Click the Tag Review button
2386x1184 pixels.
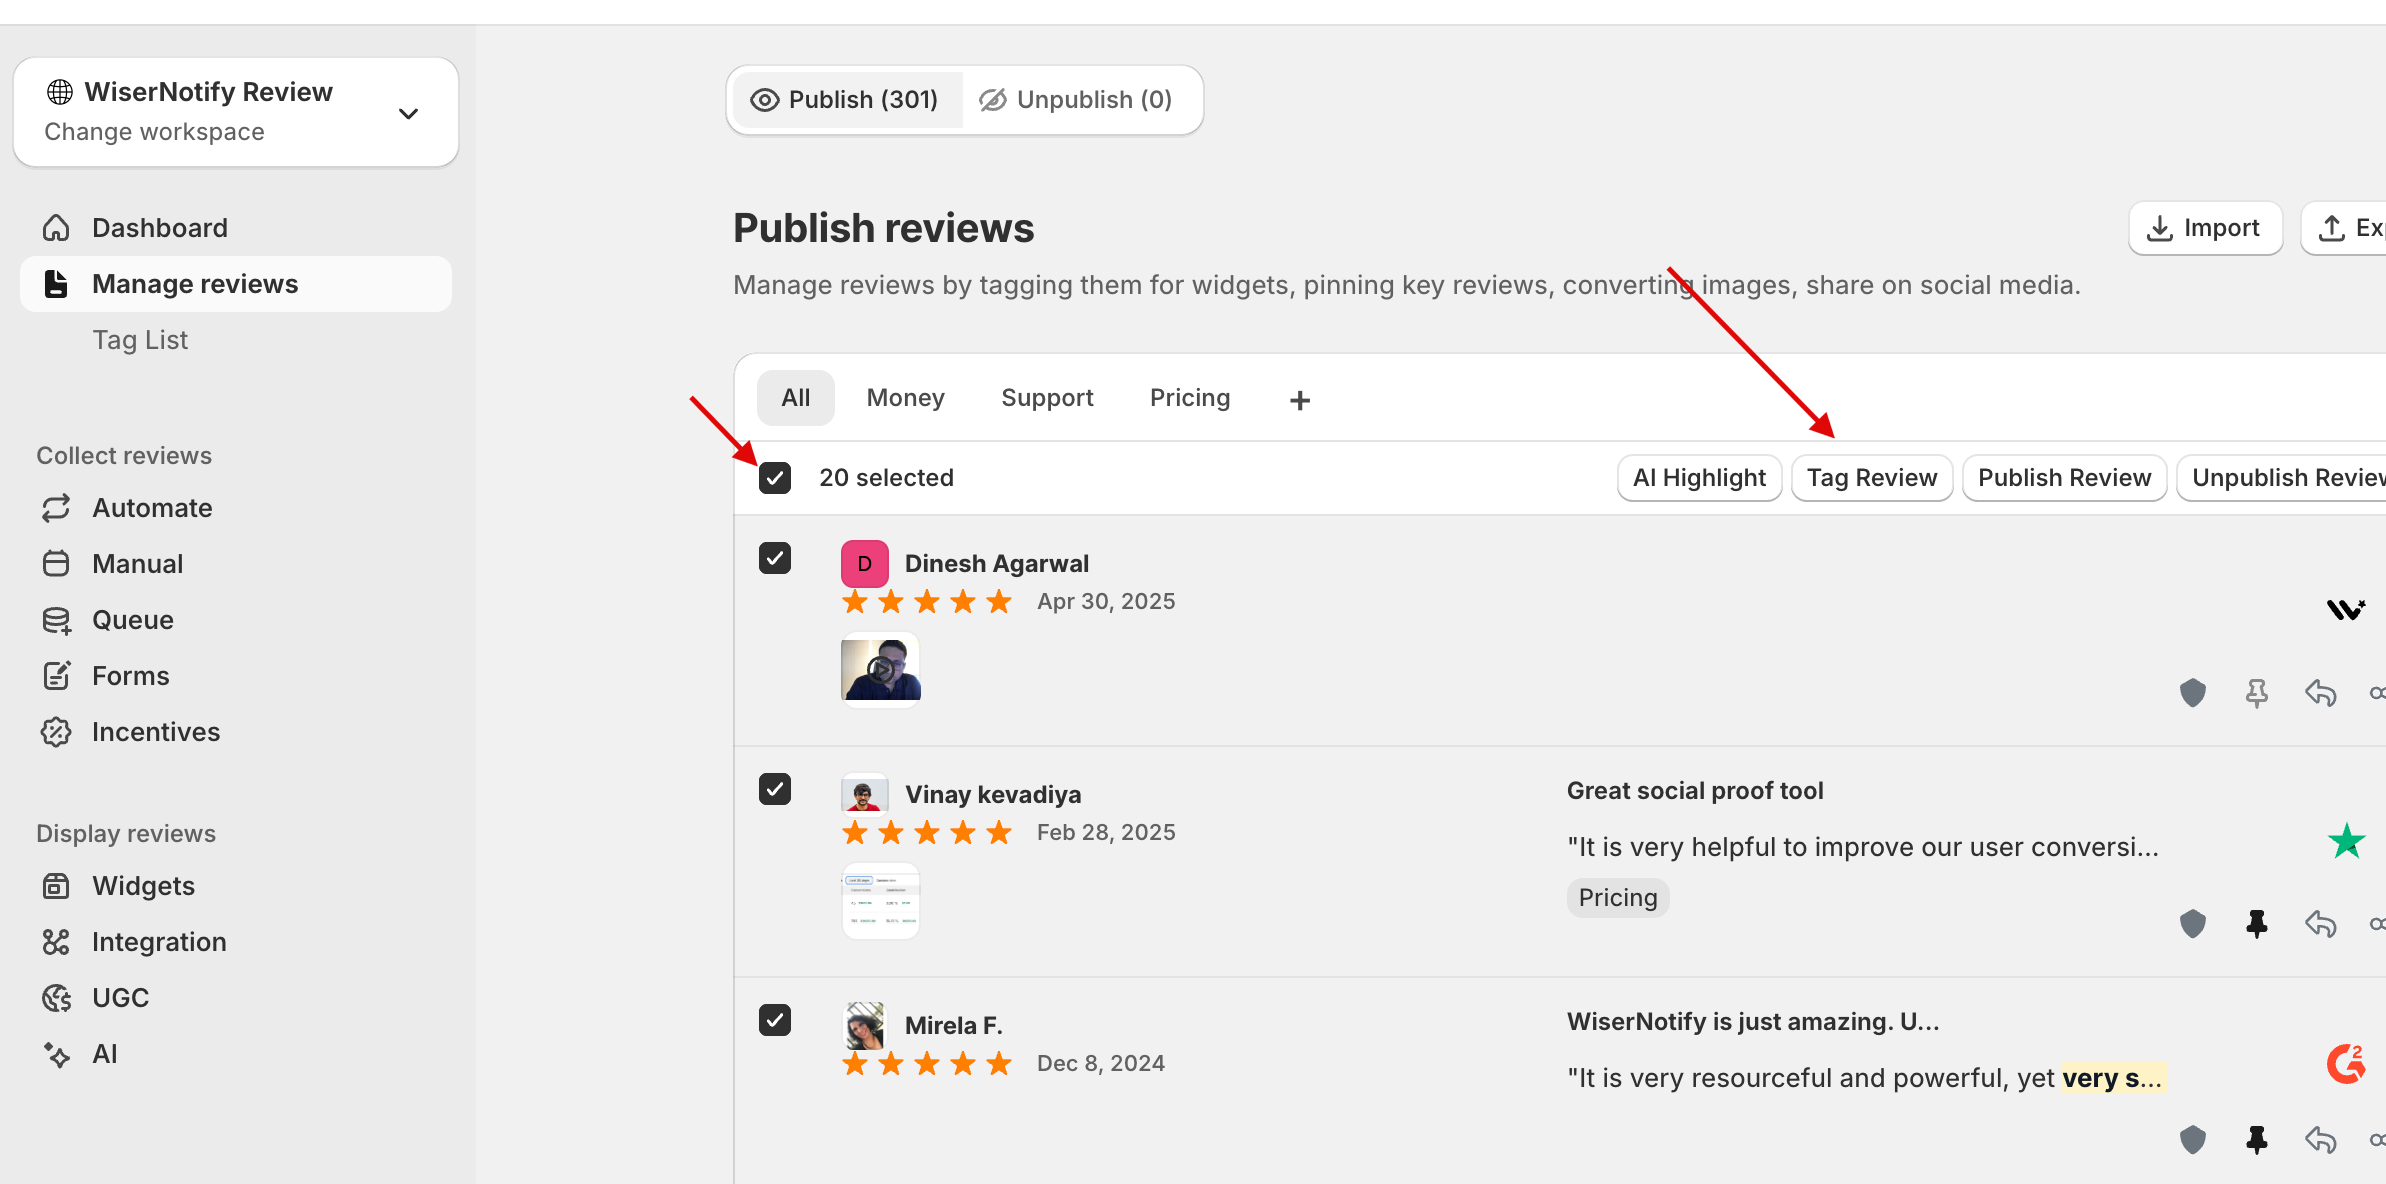(1871, 478)
